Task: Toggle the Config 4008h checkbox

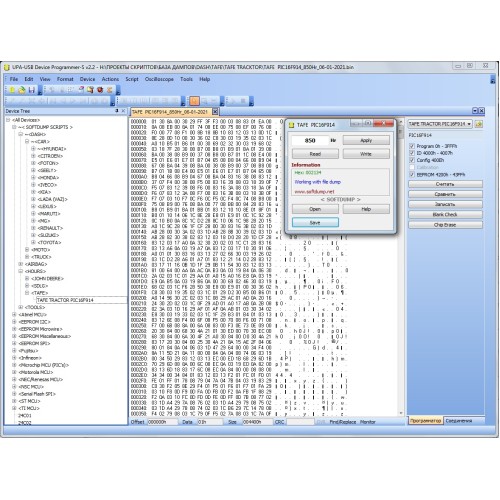Action: pyautogui.click(x=412, y=160)
